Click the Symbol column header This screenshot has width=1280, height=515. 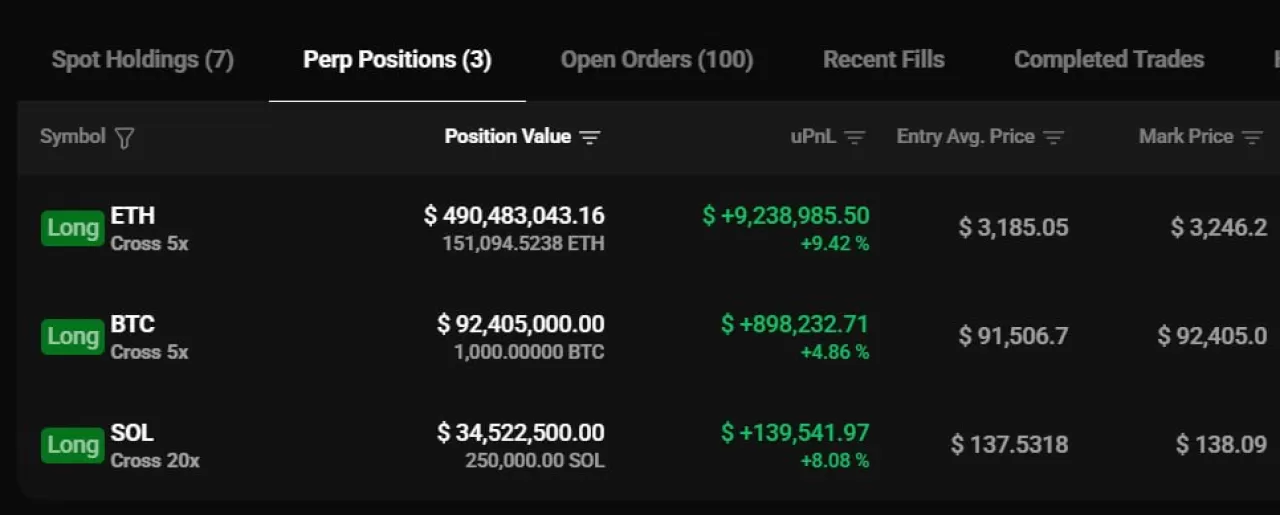coord(72,137)
